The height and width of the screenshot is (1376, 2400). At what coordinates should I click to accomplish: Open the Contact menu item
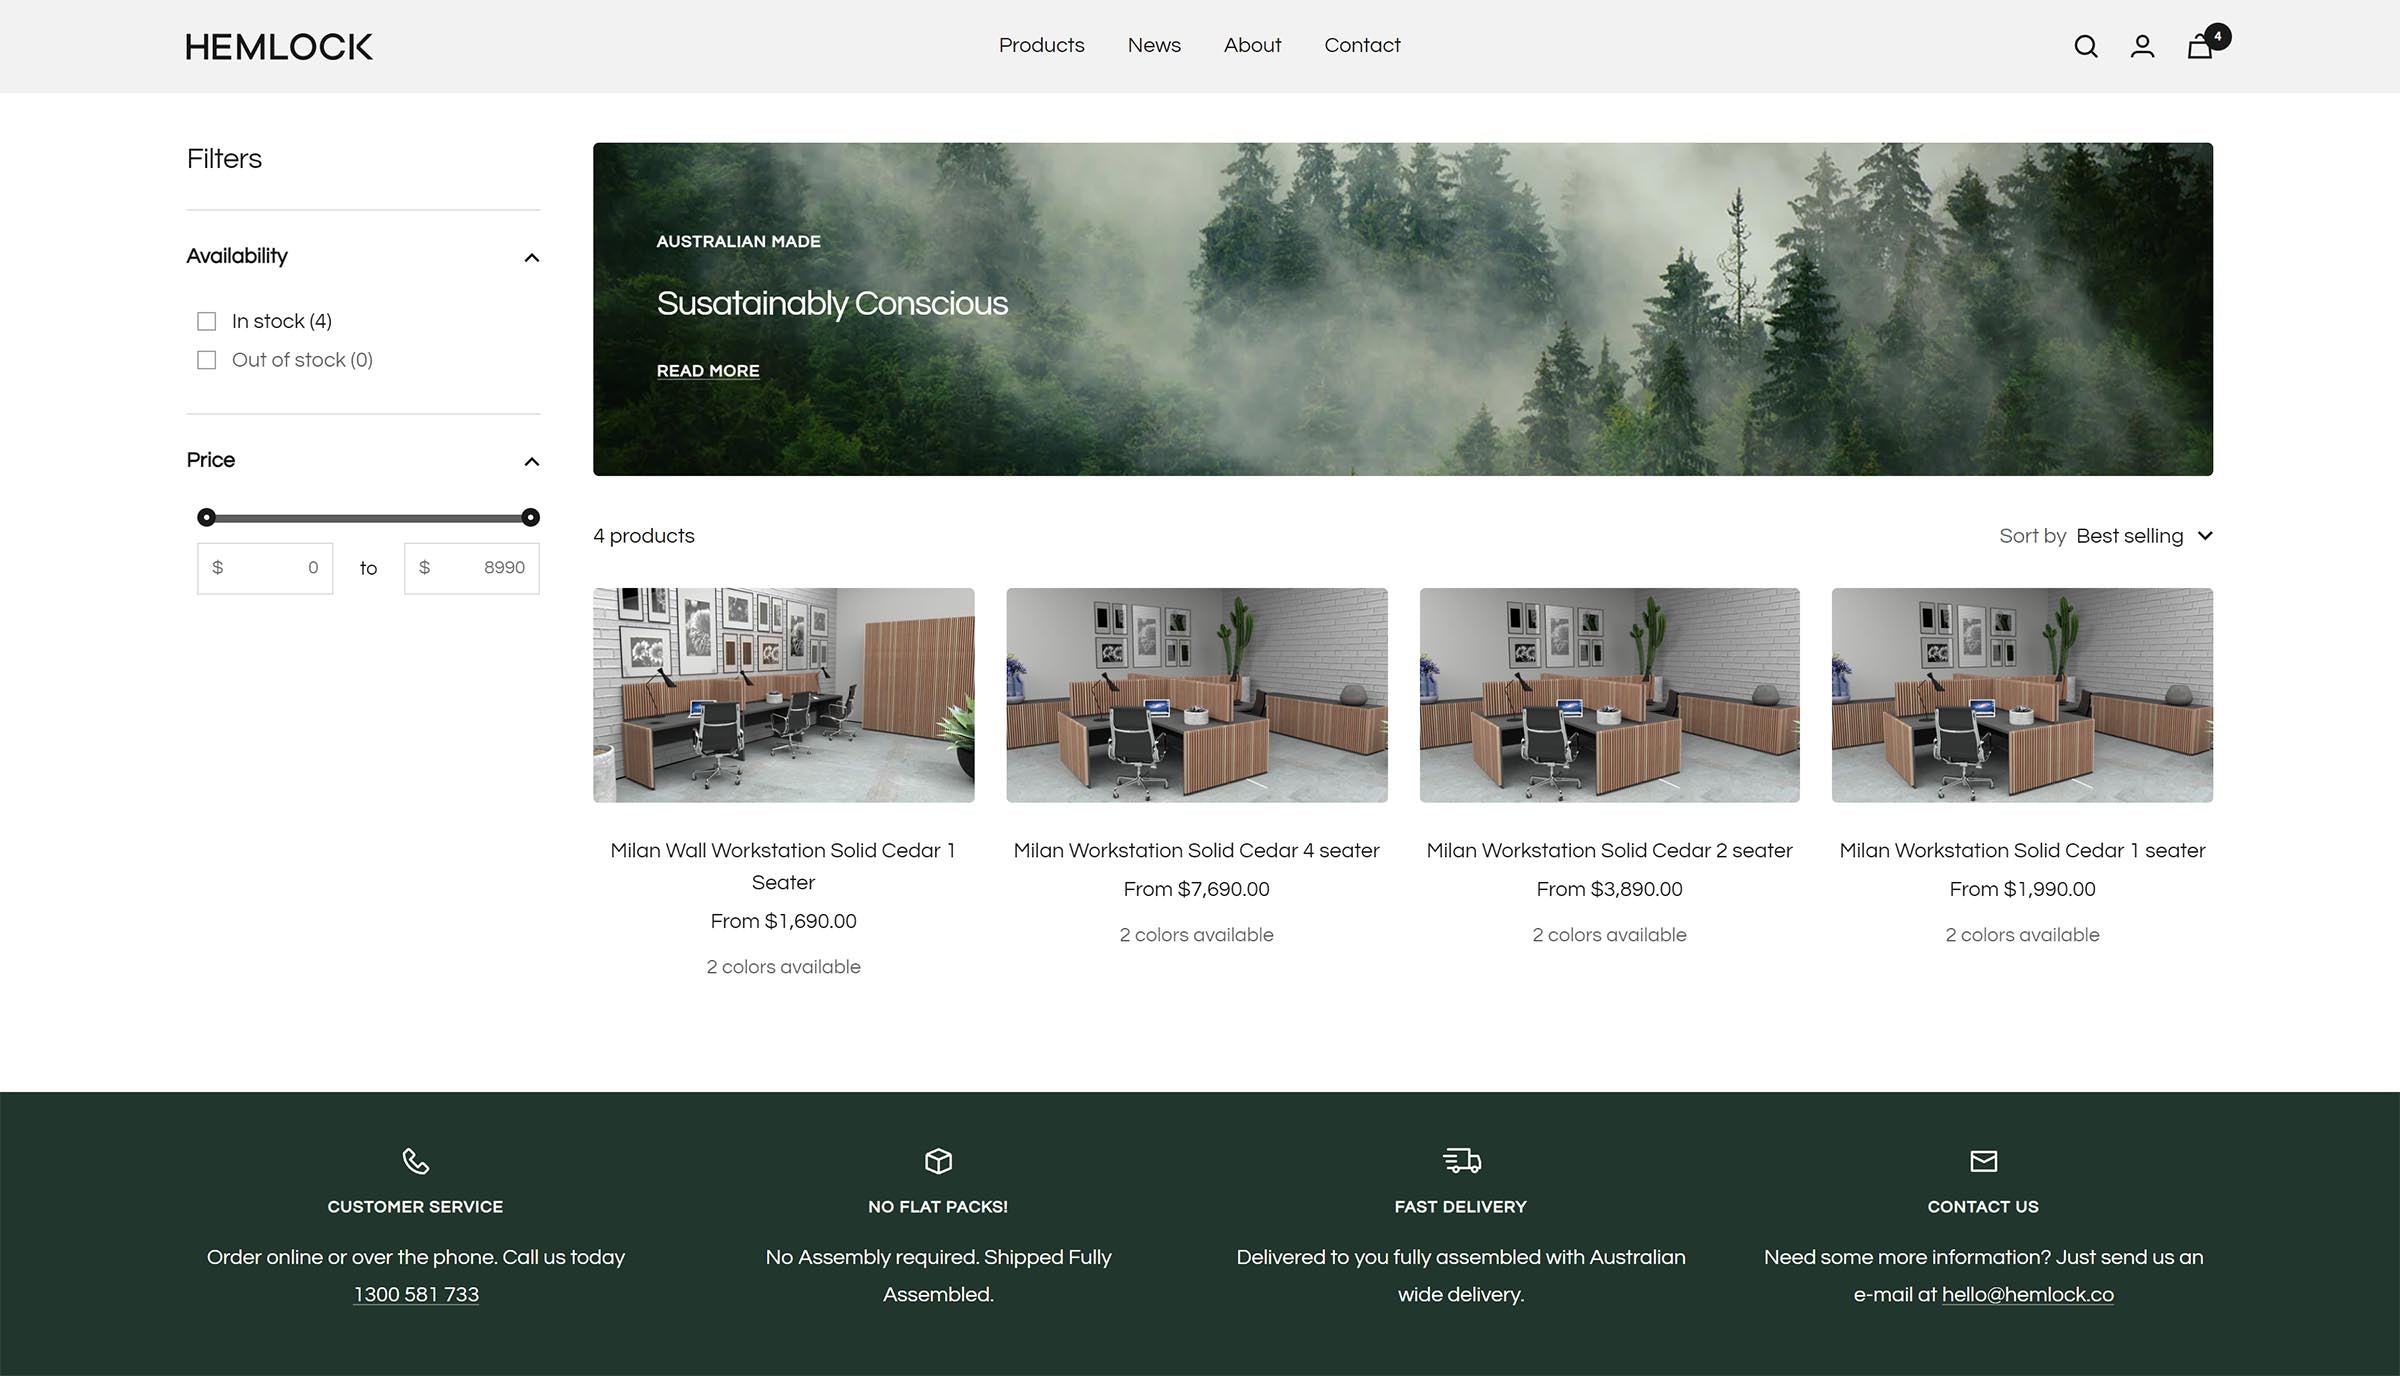(x=1362, y=45)
